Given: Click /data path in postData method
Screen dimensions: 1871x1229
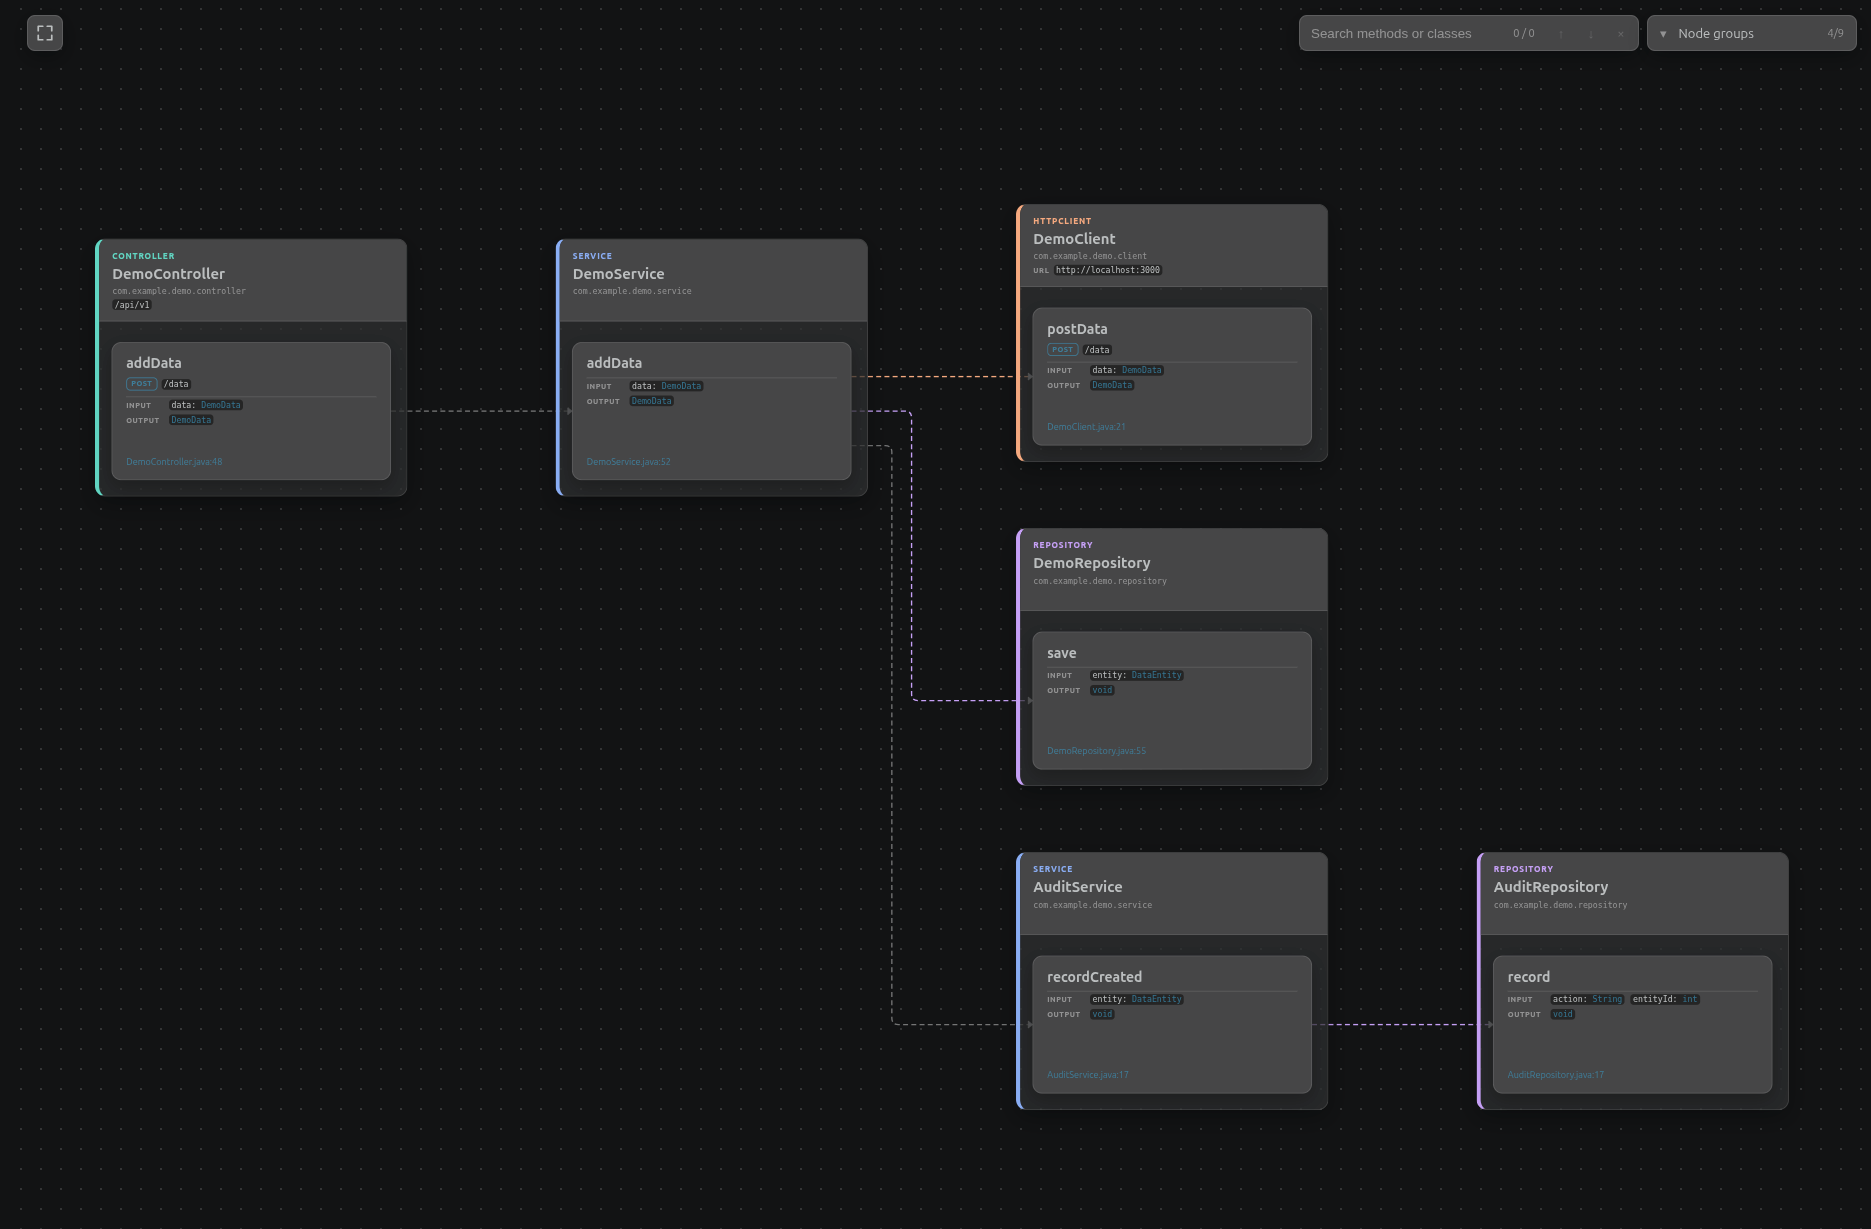Looking at the screenshot, I should (1097, 350).
